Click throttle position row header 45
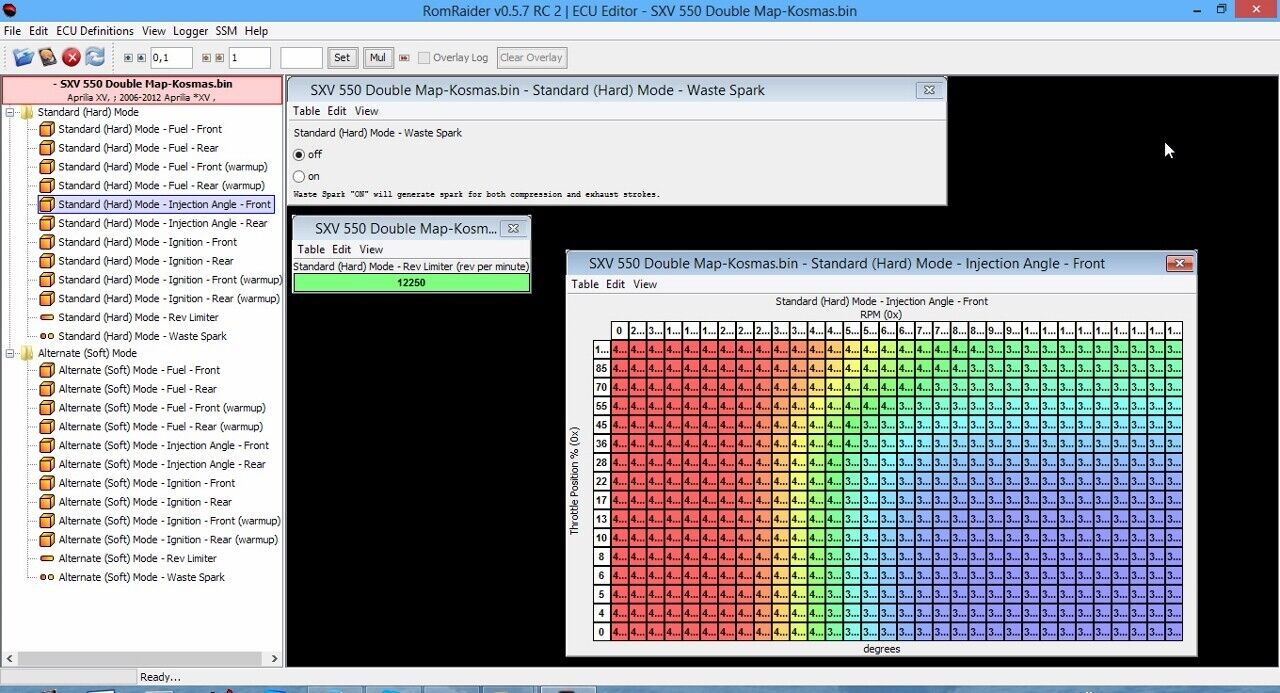The height and width of the screenshot is (693, 1280). [x=602, y=425]
